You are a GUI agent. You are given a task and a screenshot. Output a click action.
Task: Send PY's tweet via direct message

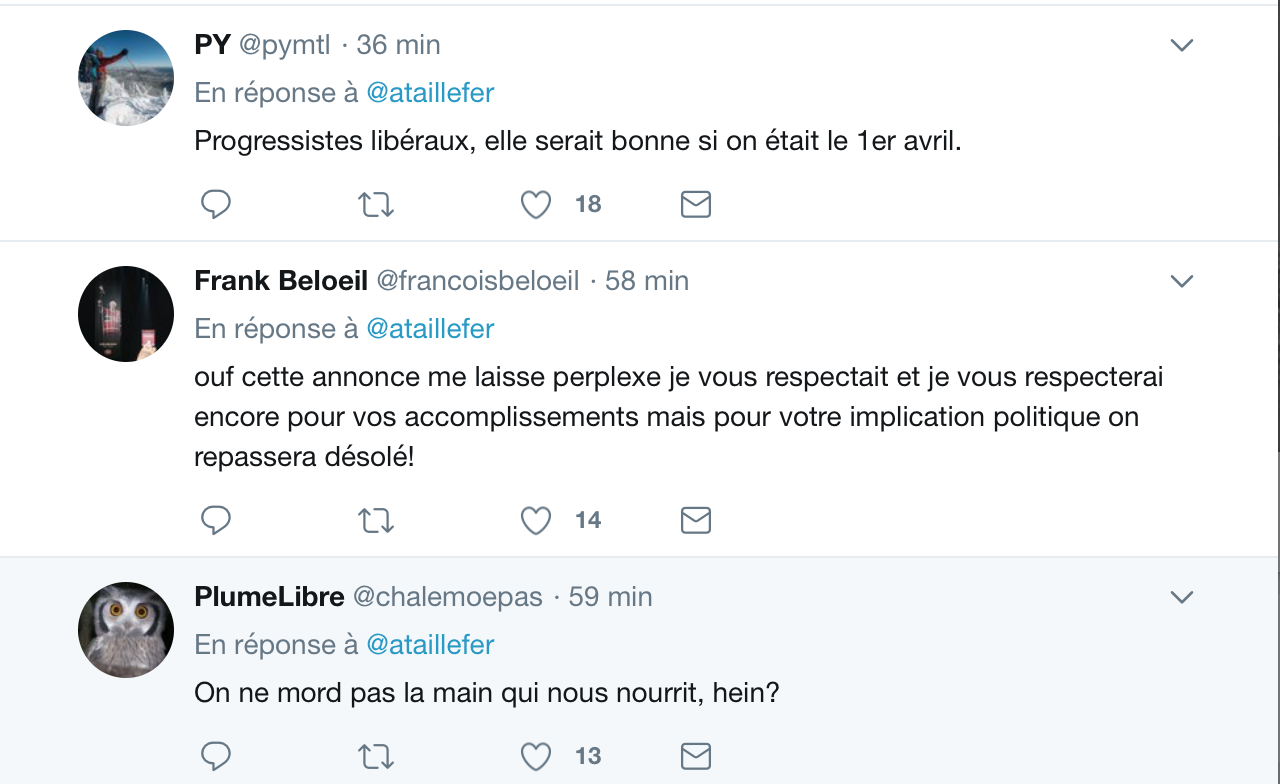pyautogui.click(x=695, y=205)
